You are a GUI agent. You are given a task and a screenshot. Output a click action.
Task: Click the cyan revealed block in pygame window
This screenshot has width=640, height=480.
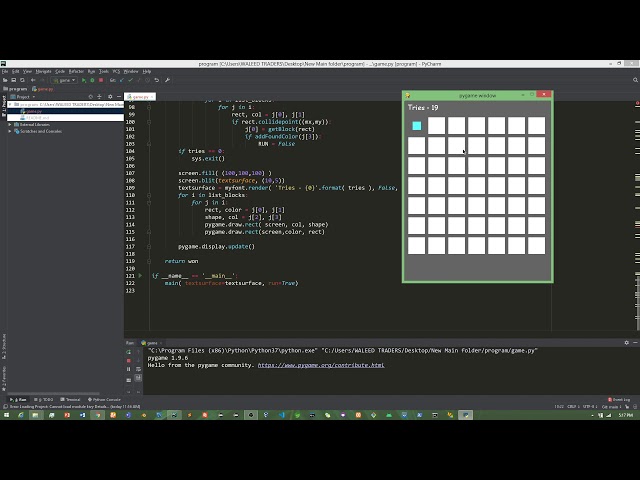pos(417,126)
